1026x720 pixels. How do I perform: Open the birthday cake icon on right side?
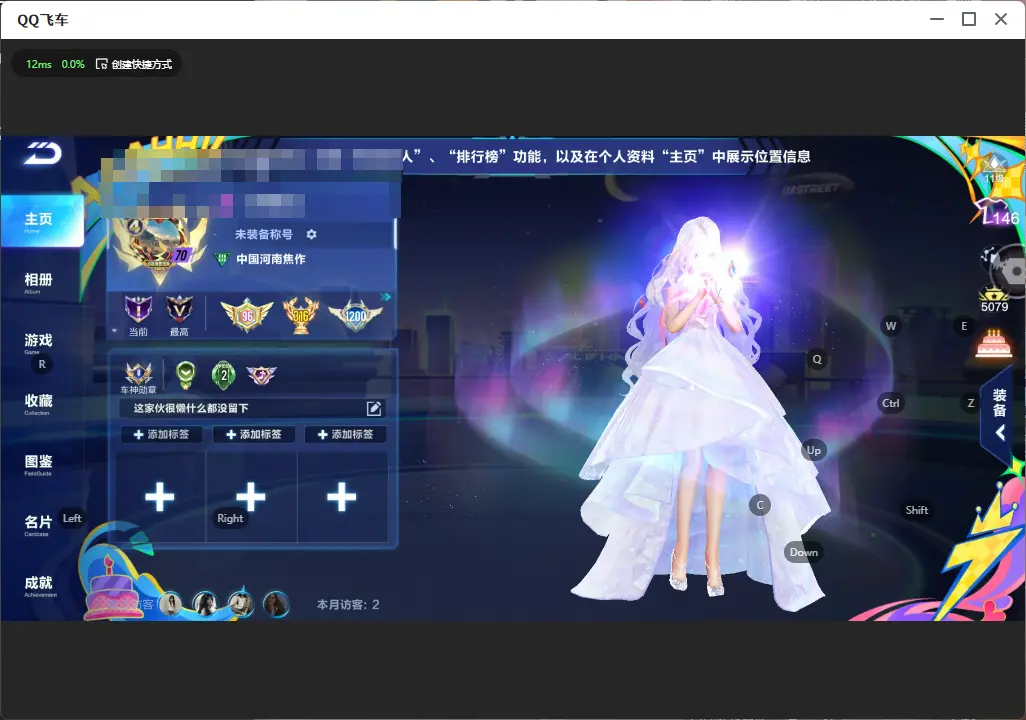tap(993, 344)
